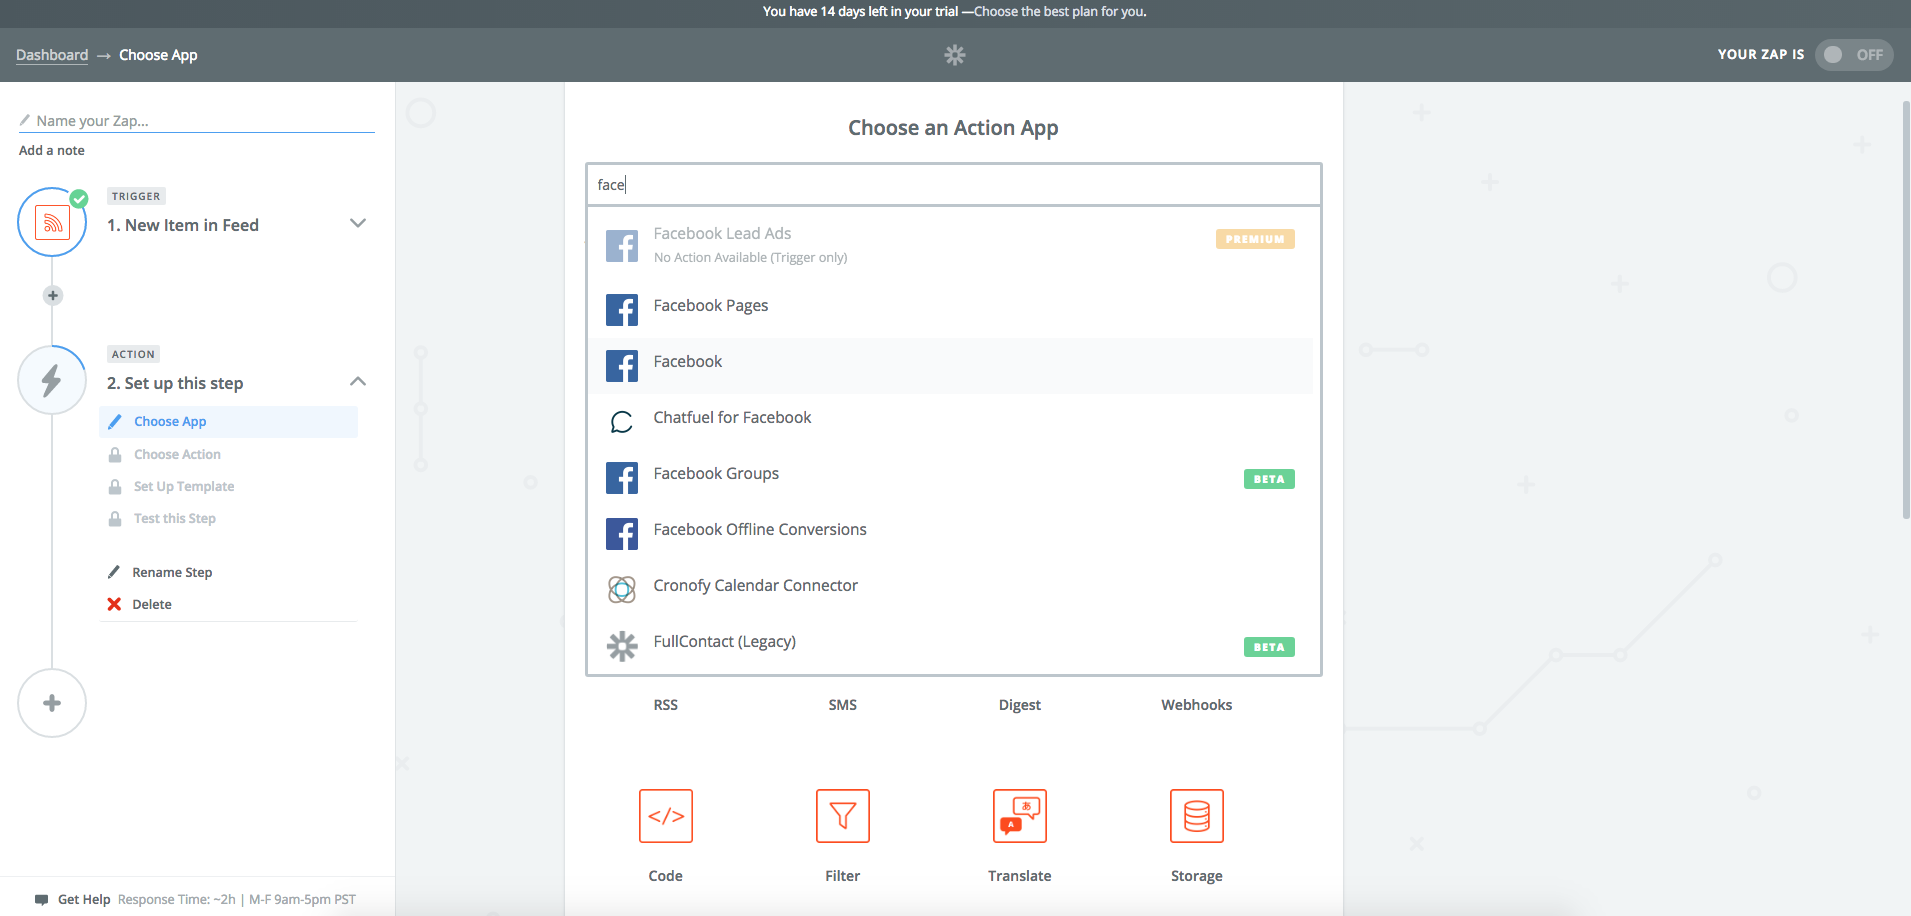
Task: Click the lock icon beside Set Up Template
Action: click(x=115, y=487)
